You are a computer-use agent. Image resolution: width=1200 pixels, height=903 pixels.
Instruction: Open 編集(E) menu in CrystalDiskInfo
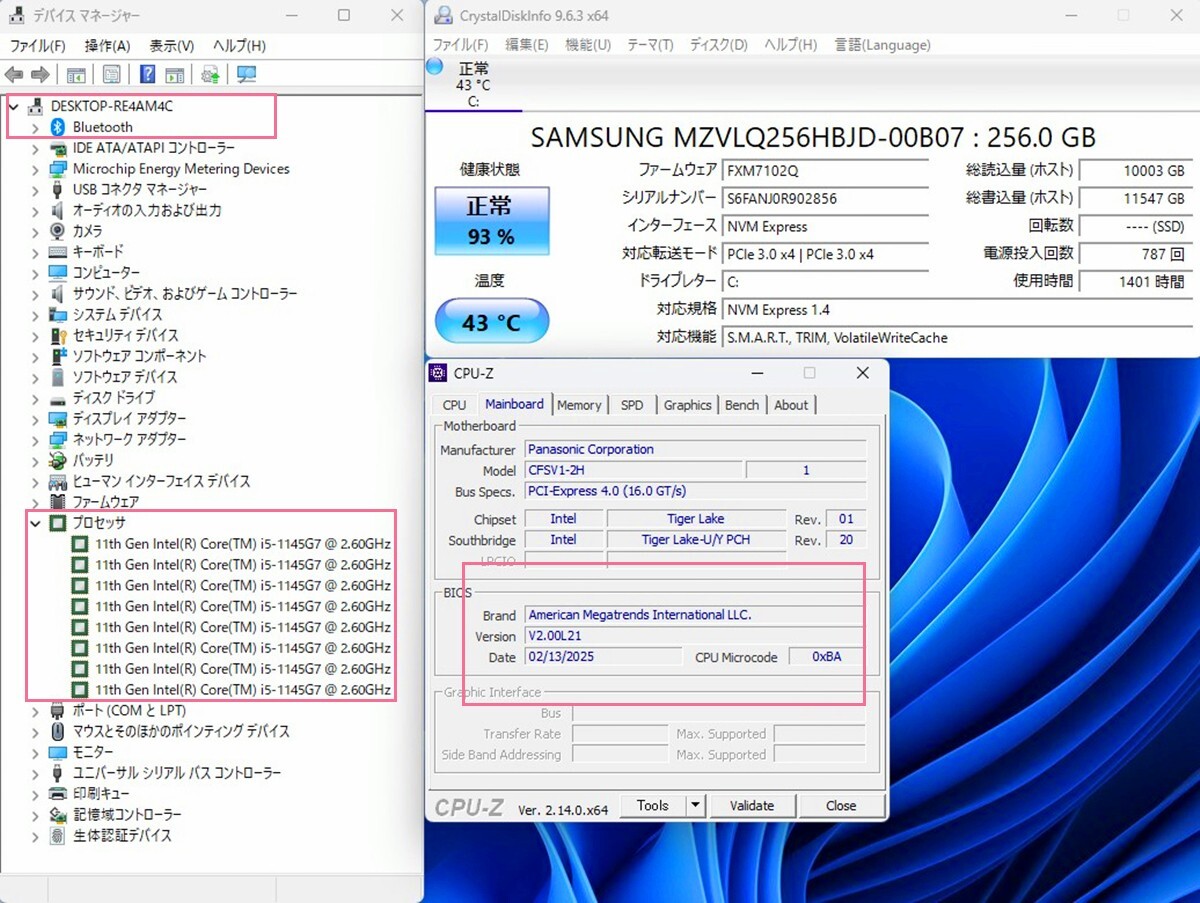click(527, 45)
